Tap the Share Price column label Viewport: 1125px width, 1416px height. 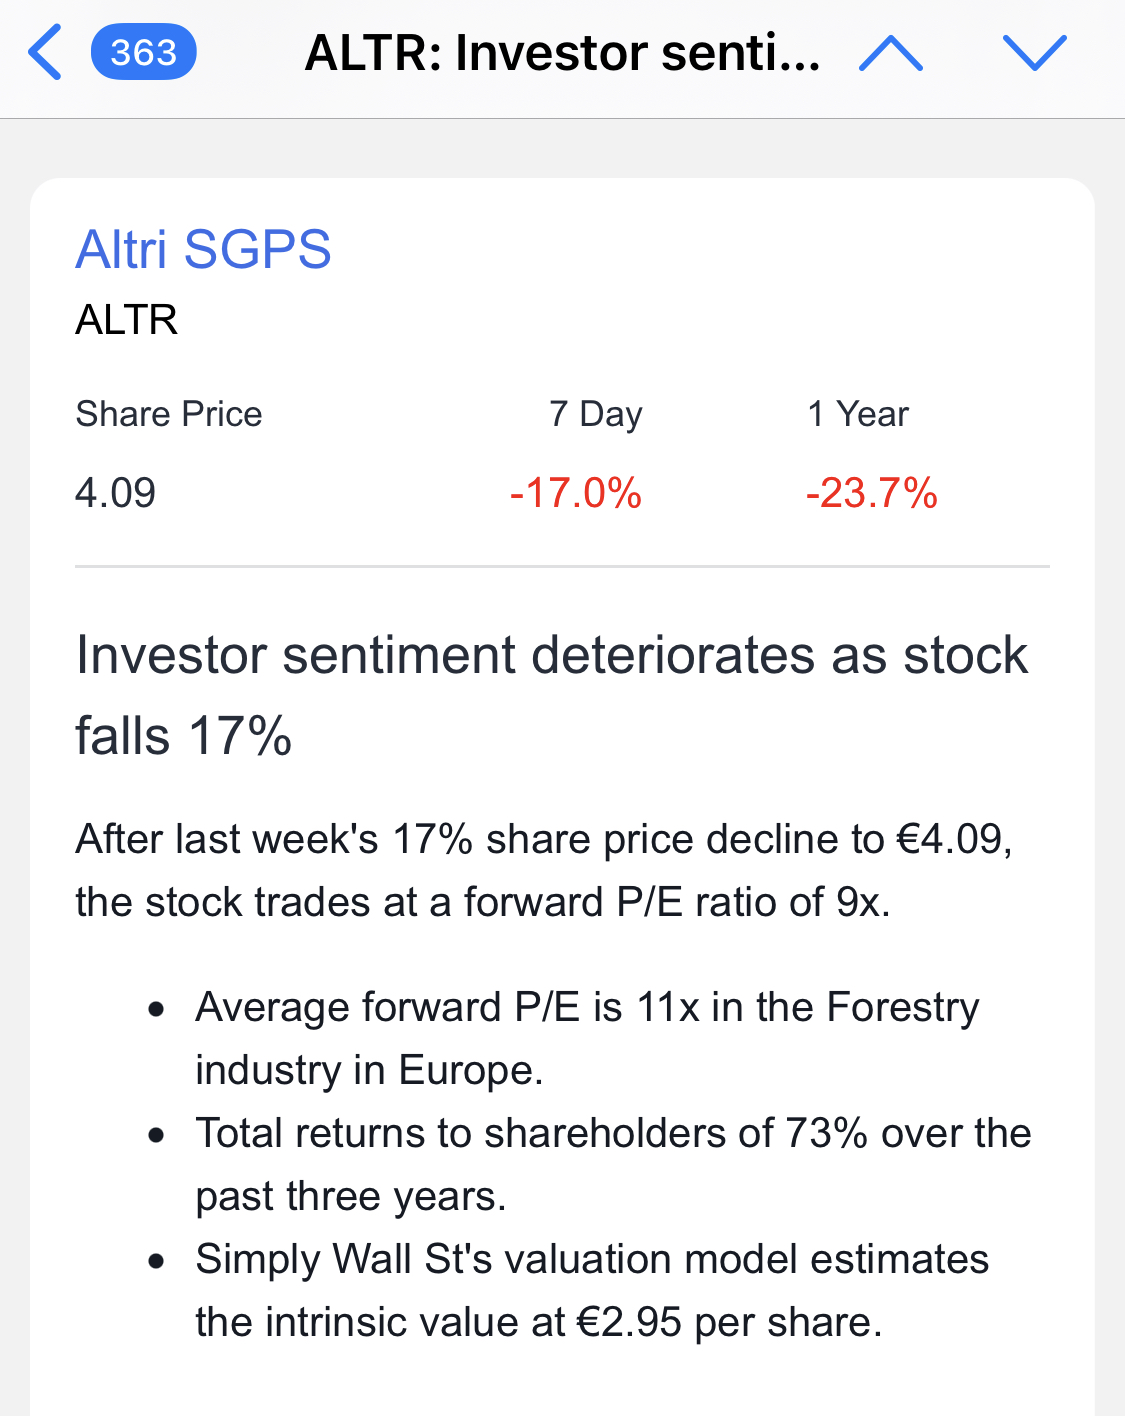(168, 414)
